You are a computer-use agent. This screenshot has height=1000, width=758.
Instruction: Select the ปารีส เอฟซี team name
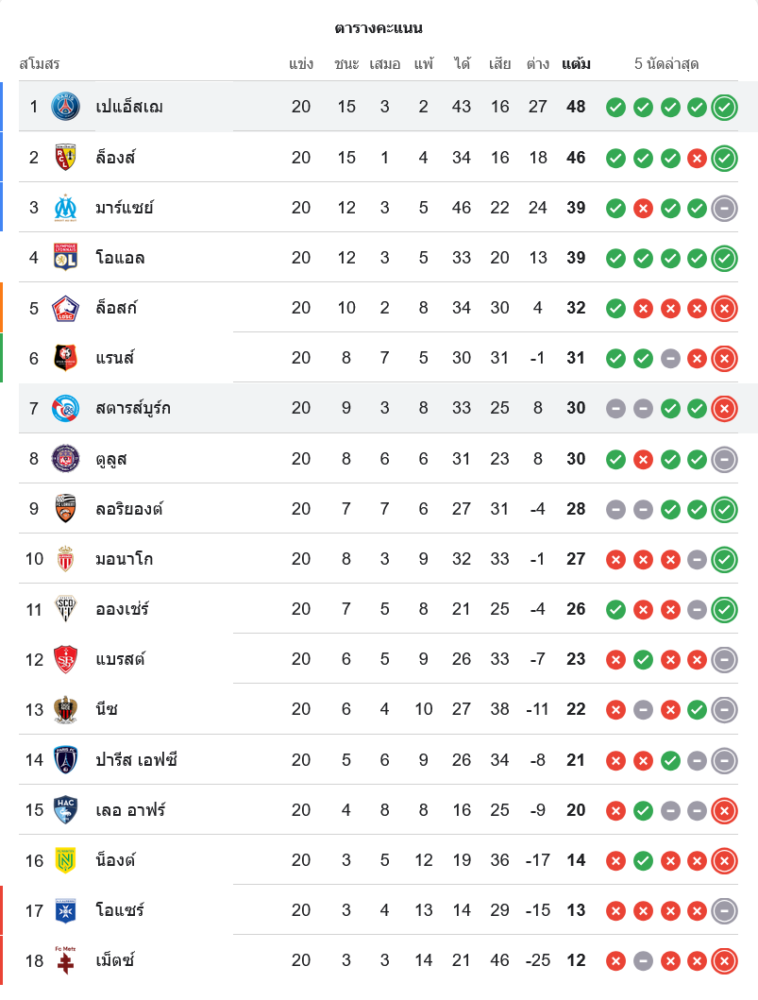point(137,760)
